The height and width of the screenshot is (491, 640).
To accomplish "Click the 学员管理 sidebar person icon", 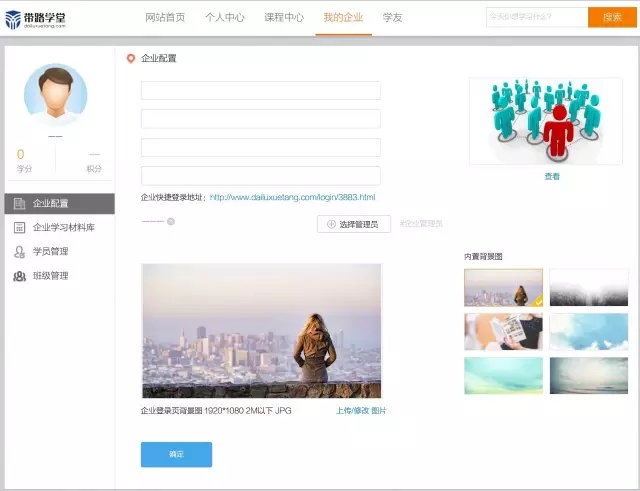I will click(19, 252).
